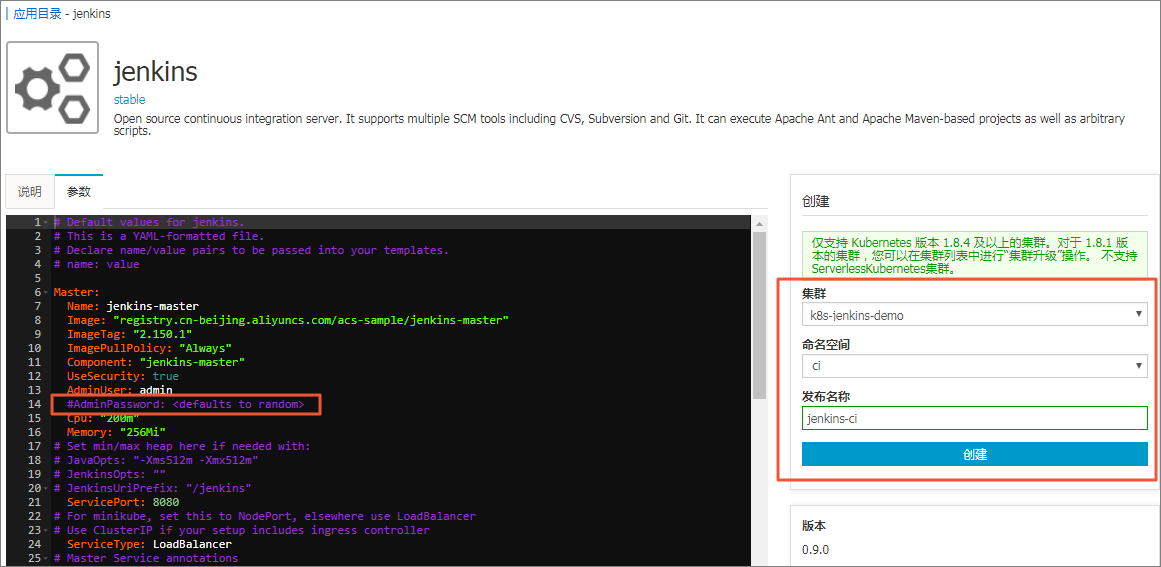Click the blue 创建 button
The height and width of the screenshot is (567, 1161).
point(974,454)
